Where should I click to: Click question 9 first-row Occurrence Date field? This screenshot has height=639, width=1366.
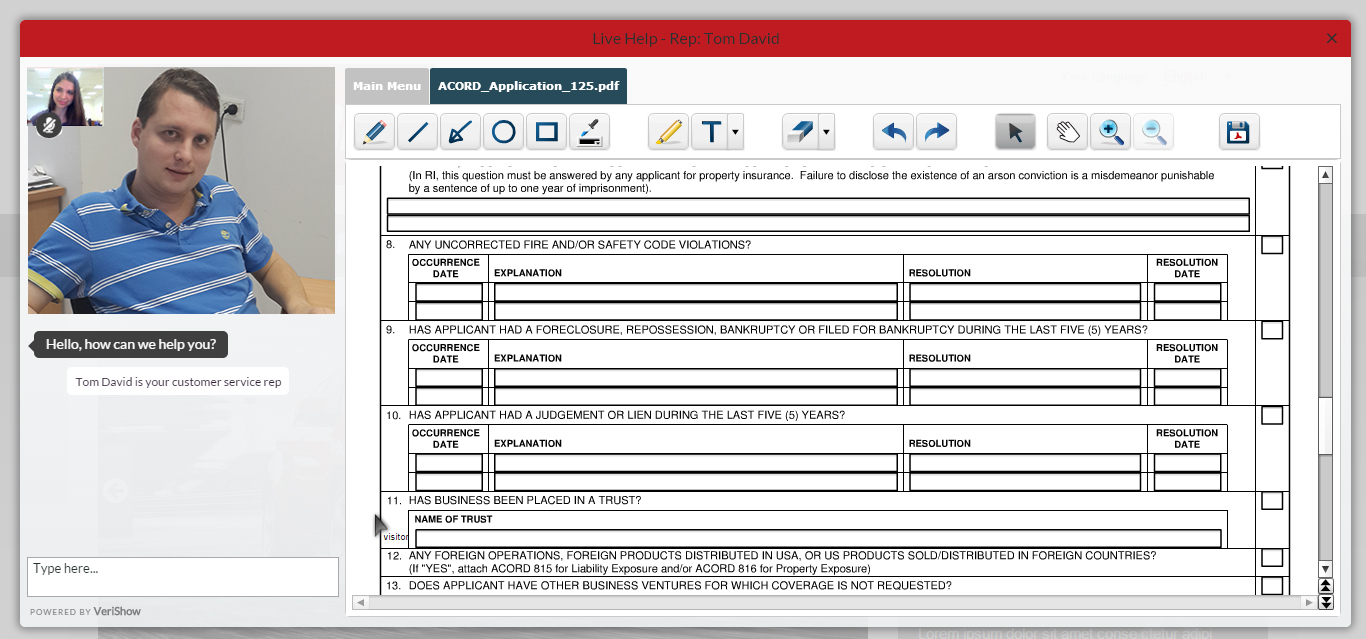tap(449, 378)
